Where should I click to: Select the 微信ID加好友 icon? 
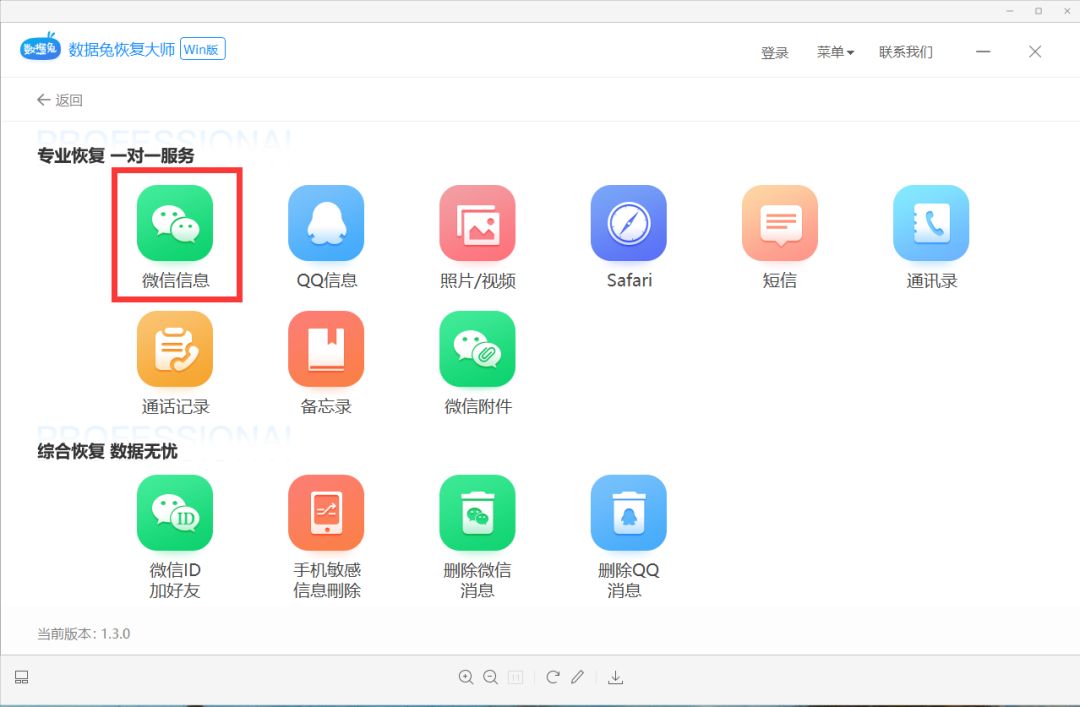click(175, 513)
